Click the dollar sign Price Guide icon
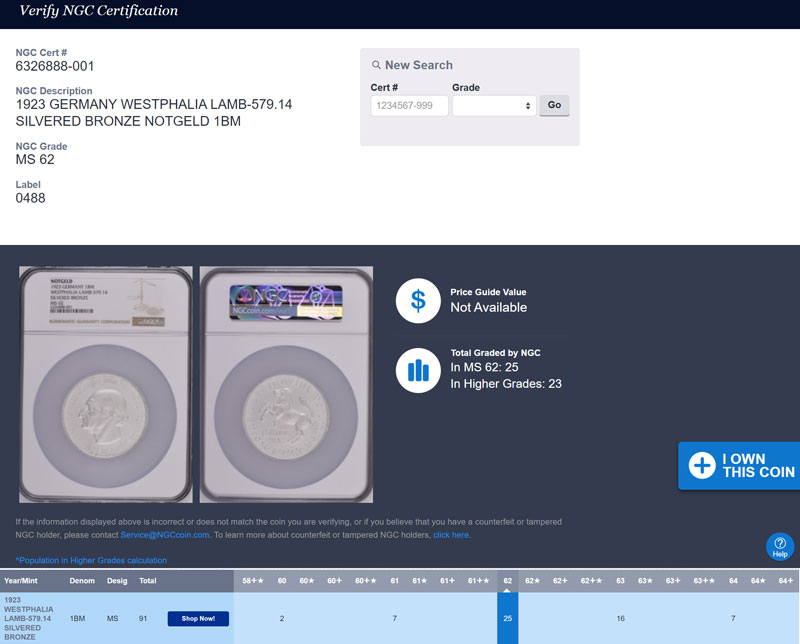Image resolution: width=800 pixels, height=644 pixels. [x=418, y=300]
